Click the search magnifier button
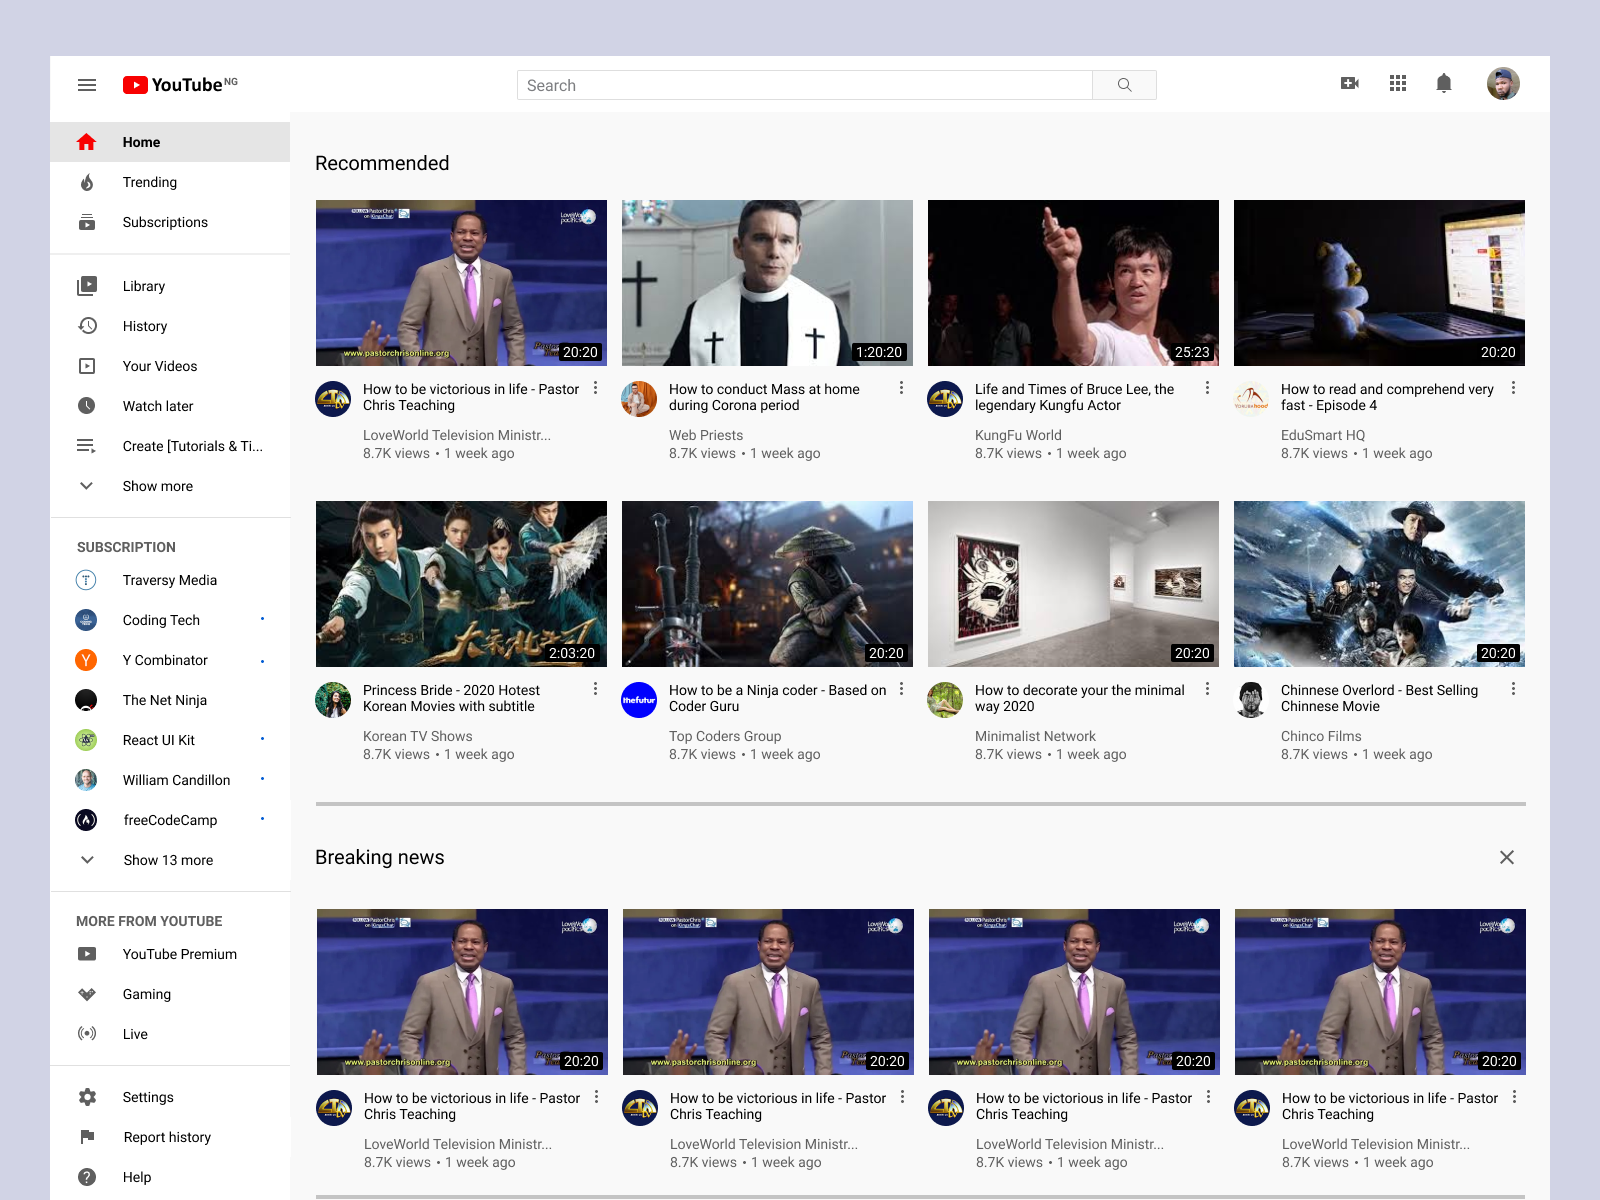This screenshot has width=1600, height=1200. tap(1124, 85)
